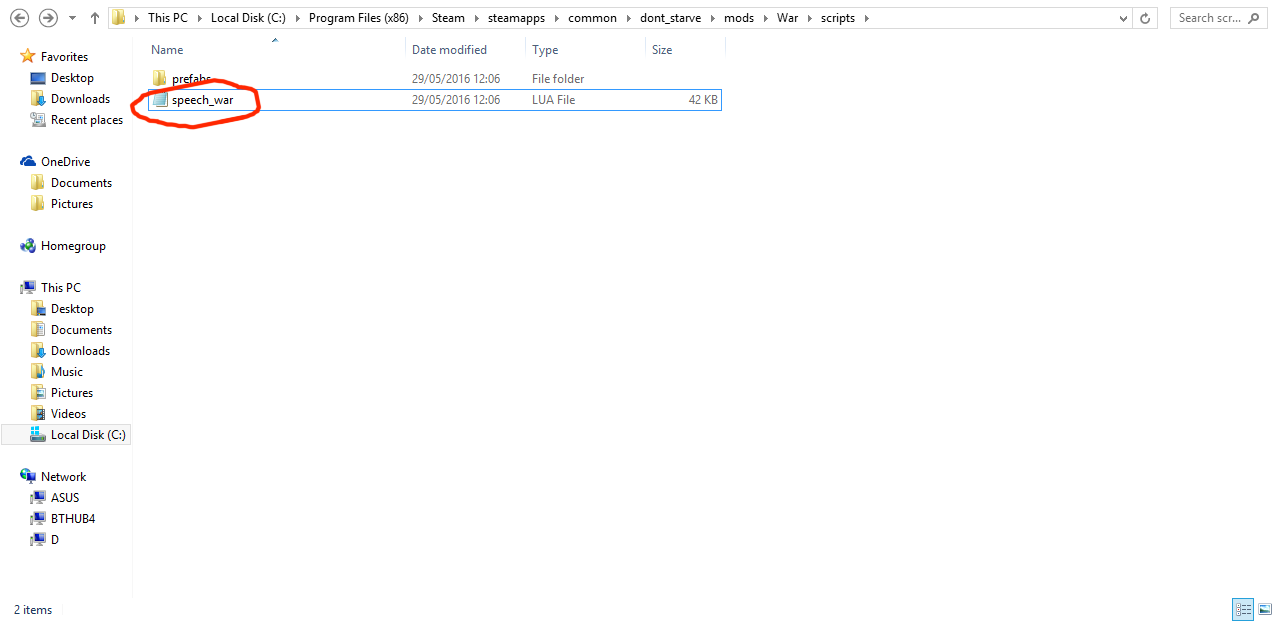Refresh the current folder view
This screenshot has height=621, width=1280.
point(1146,18)
